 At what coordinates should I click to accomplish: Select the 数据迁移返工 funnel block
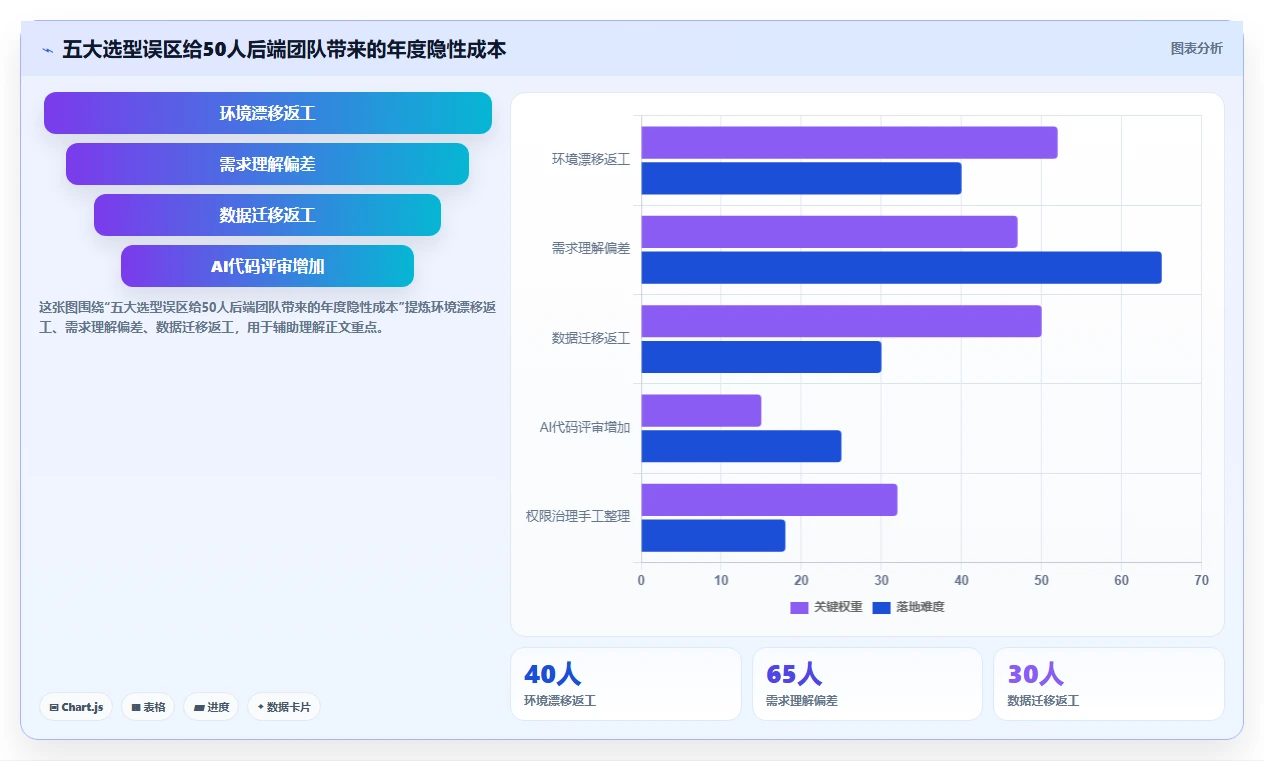[268, 215]
